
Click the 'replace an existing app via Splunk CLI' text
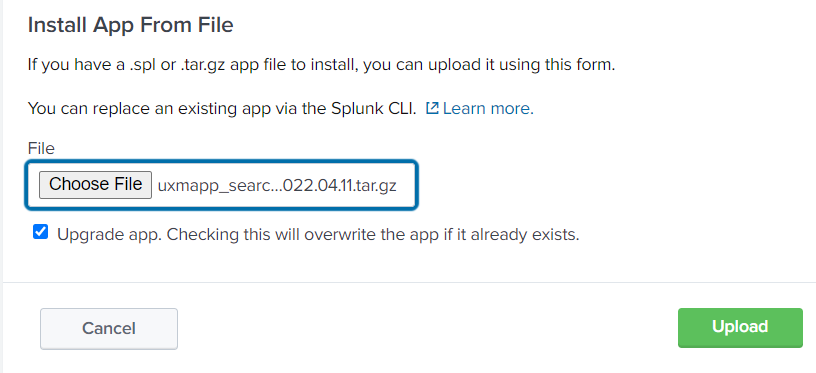click(x=222, y=109)
